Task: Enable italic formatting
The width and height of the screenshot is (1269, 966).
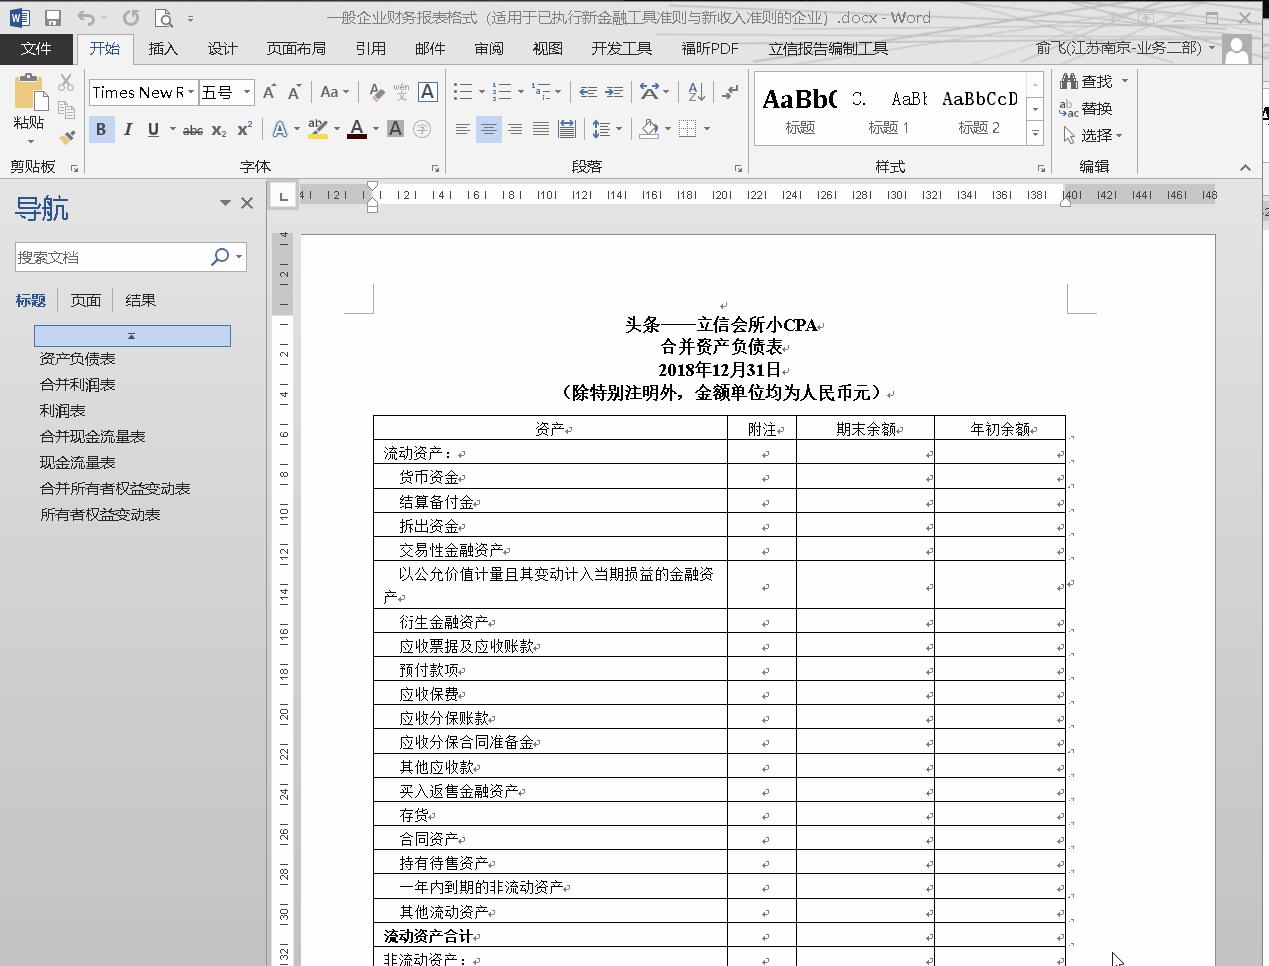Action: 126,128
